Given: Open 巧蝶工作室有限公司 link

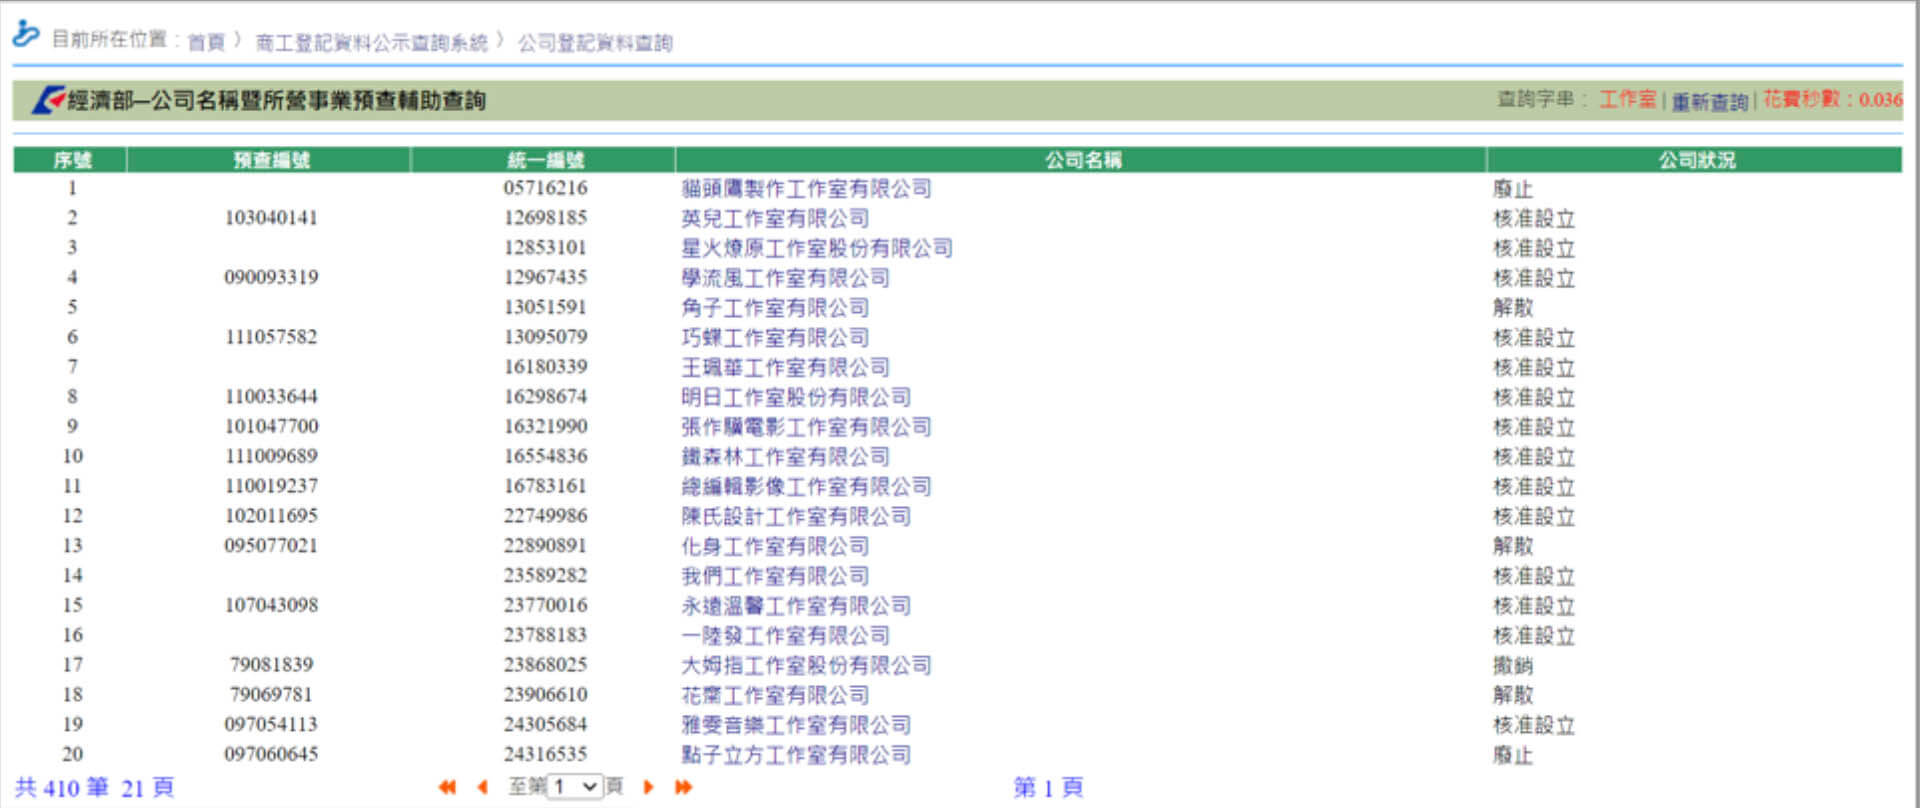Looking at the screenshot, I should point(775,337).
